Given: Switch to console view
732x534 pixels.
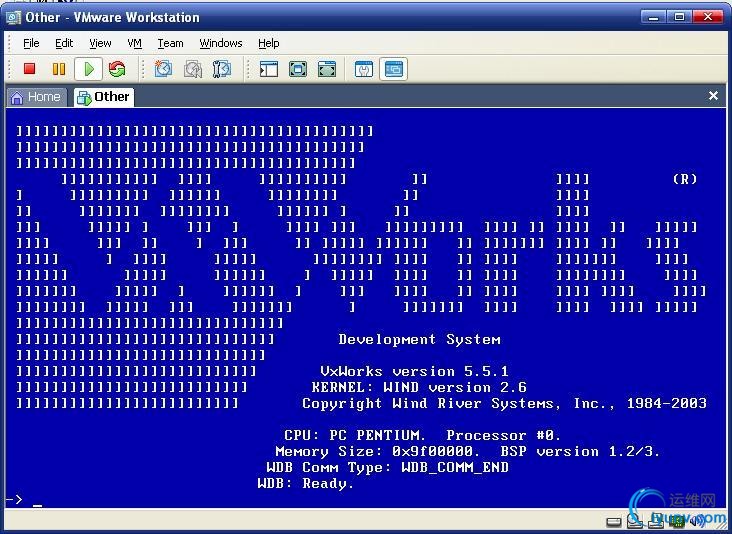Looking at the screenshot, I should pyautogui.click(x=393, y=69).
